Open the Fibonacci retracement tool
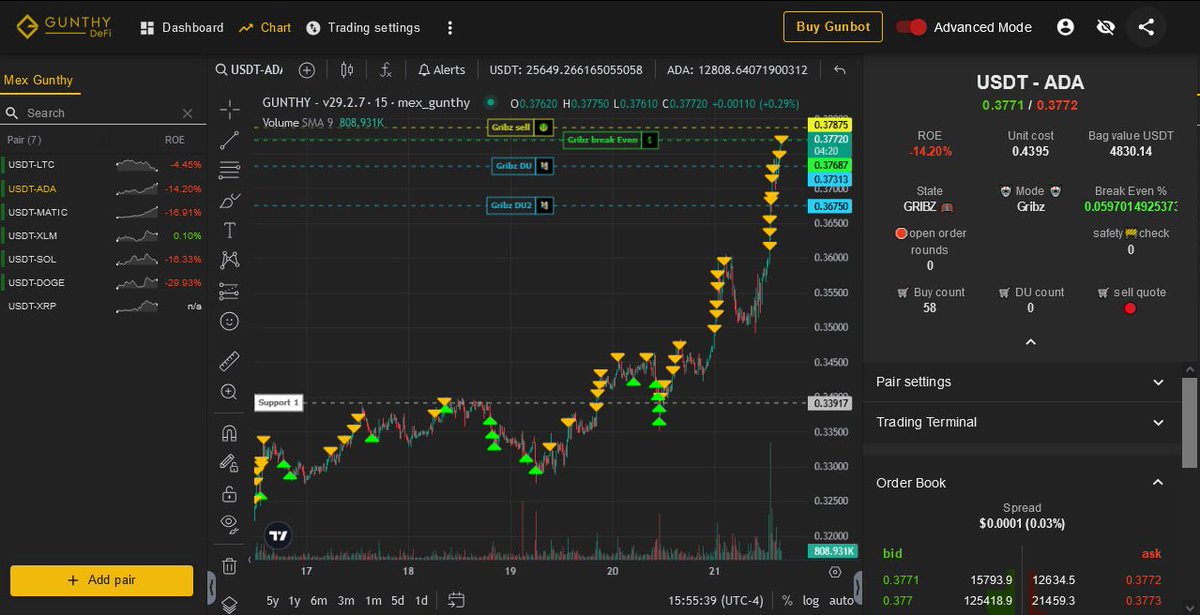The image size is (1200, 615). [x=229, y=169]
